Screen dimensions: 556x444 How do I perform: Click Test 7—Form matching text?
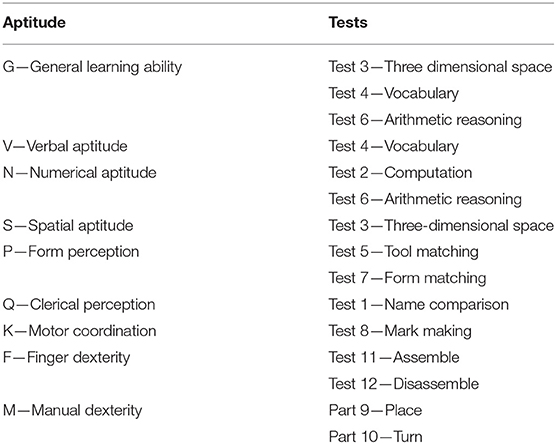[x=407, y=278]
